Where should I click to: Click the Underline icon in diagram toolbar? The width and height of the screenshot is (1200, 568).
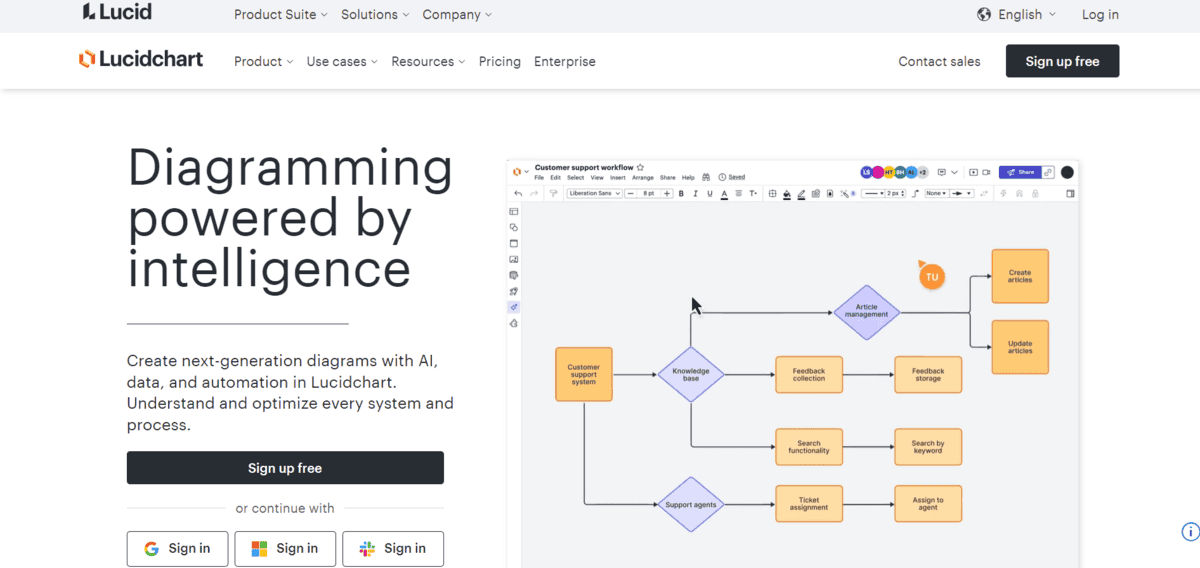tap(709, 193)
